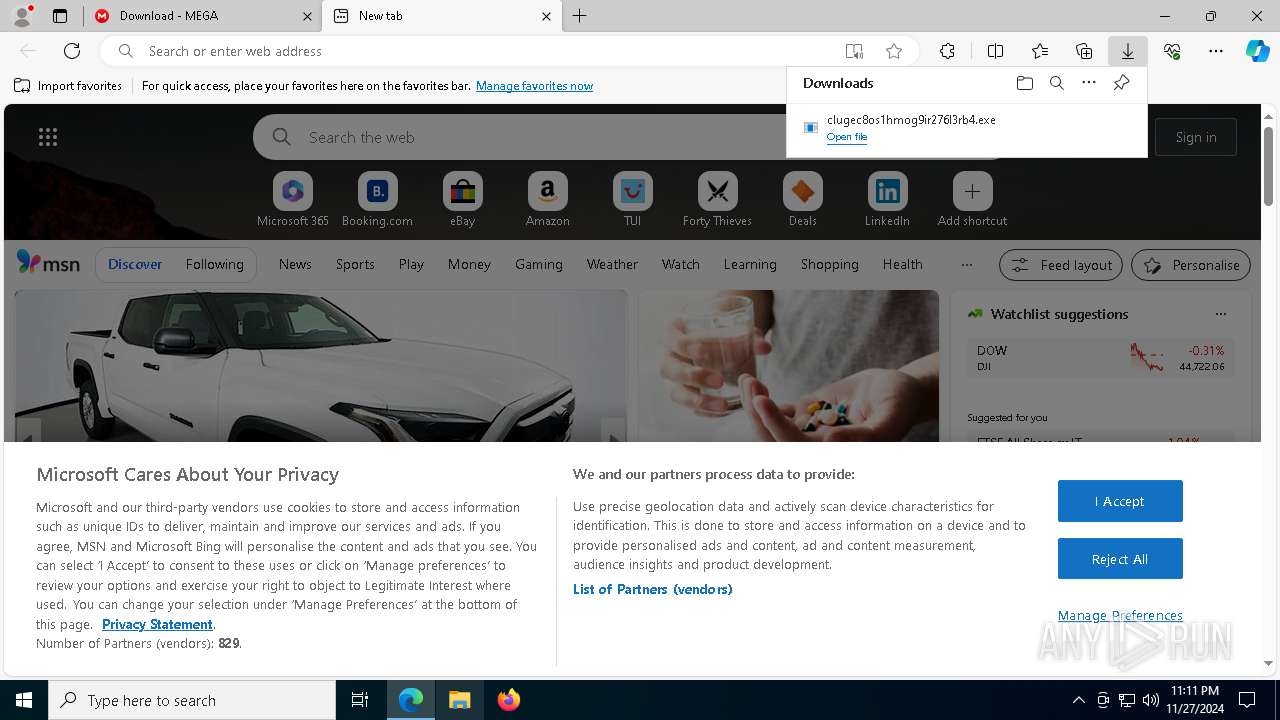Viewport: 1280px width, 720px height.
Task: Open the Favorites list icon
Action: [1040, 51]
